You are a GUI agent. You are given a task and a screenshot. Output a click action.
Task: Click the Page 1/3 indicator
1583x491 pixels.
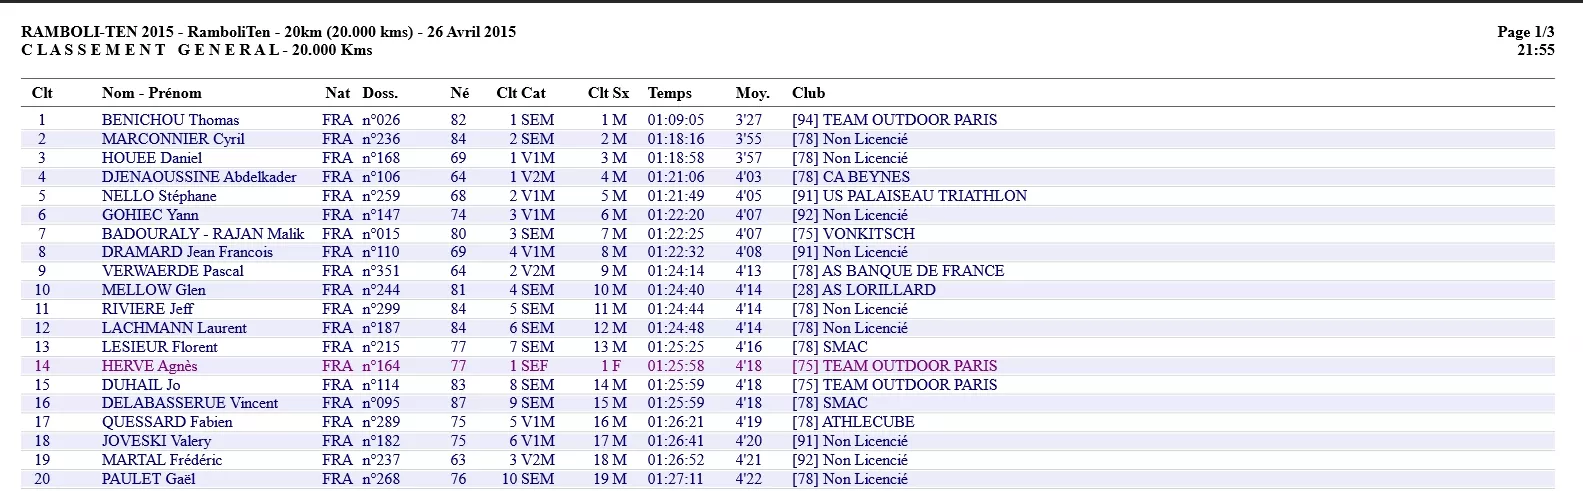click(x=1525, y=32)
